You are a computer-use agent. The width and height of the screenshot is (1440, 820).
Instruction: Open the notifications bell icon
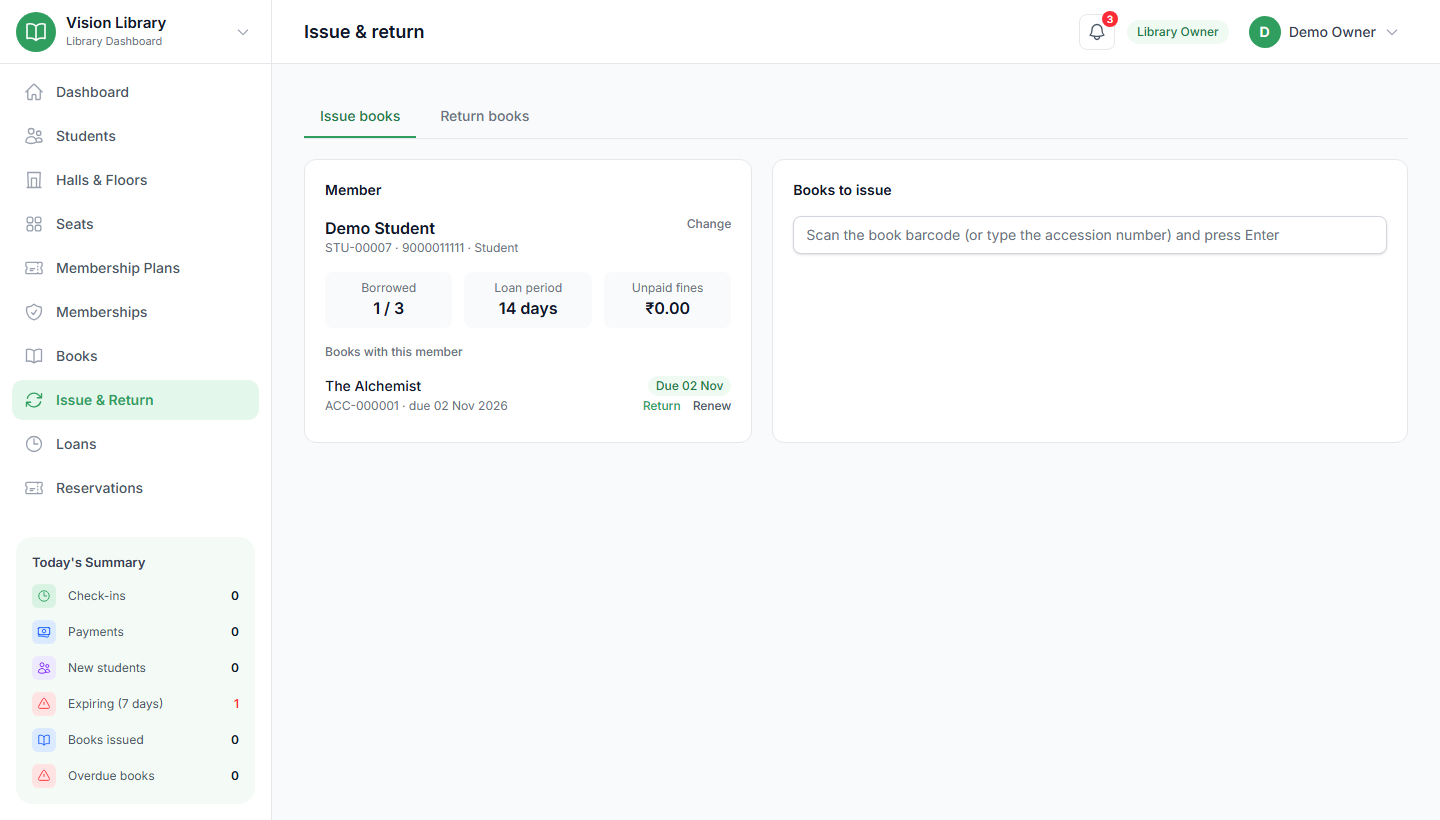1097,32
